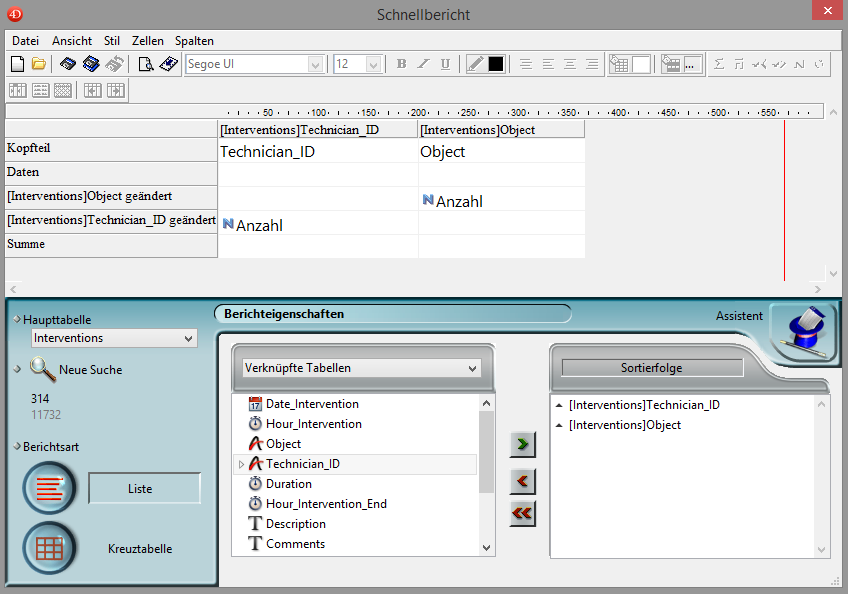The width and height of the screenshot is (848, 594).
Task: Click the open folder toolbar icon
Action: click(x=39, y=64)
